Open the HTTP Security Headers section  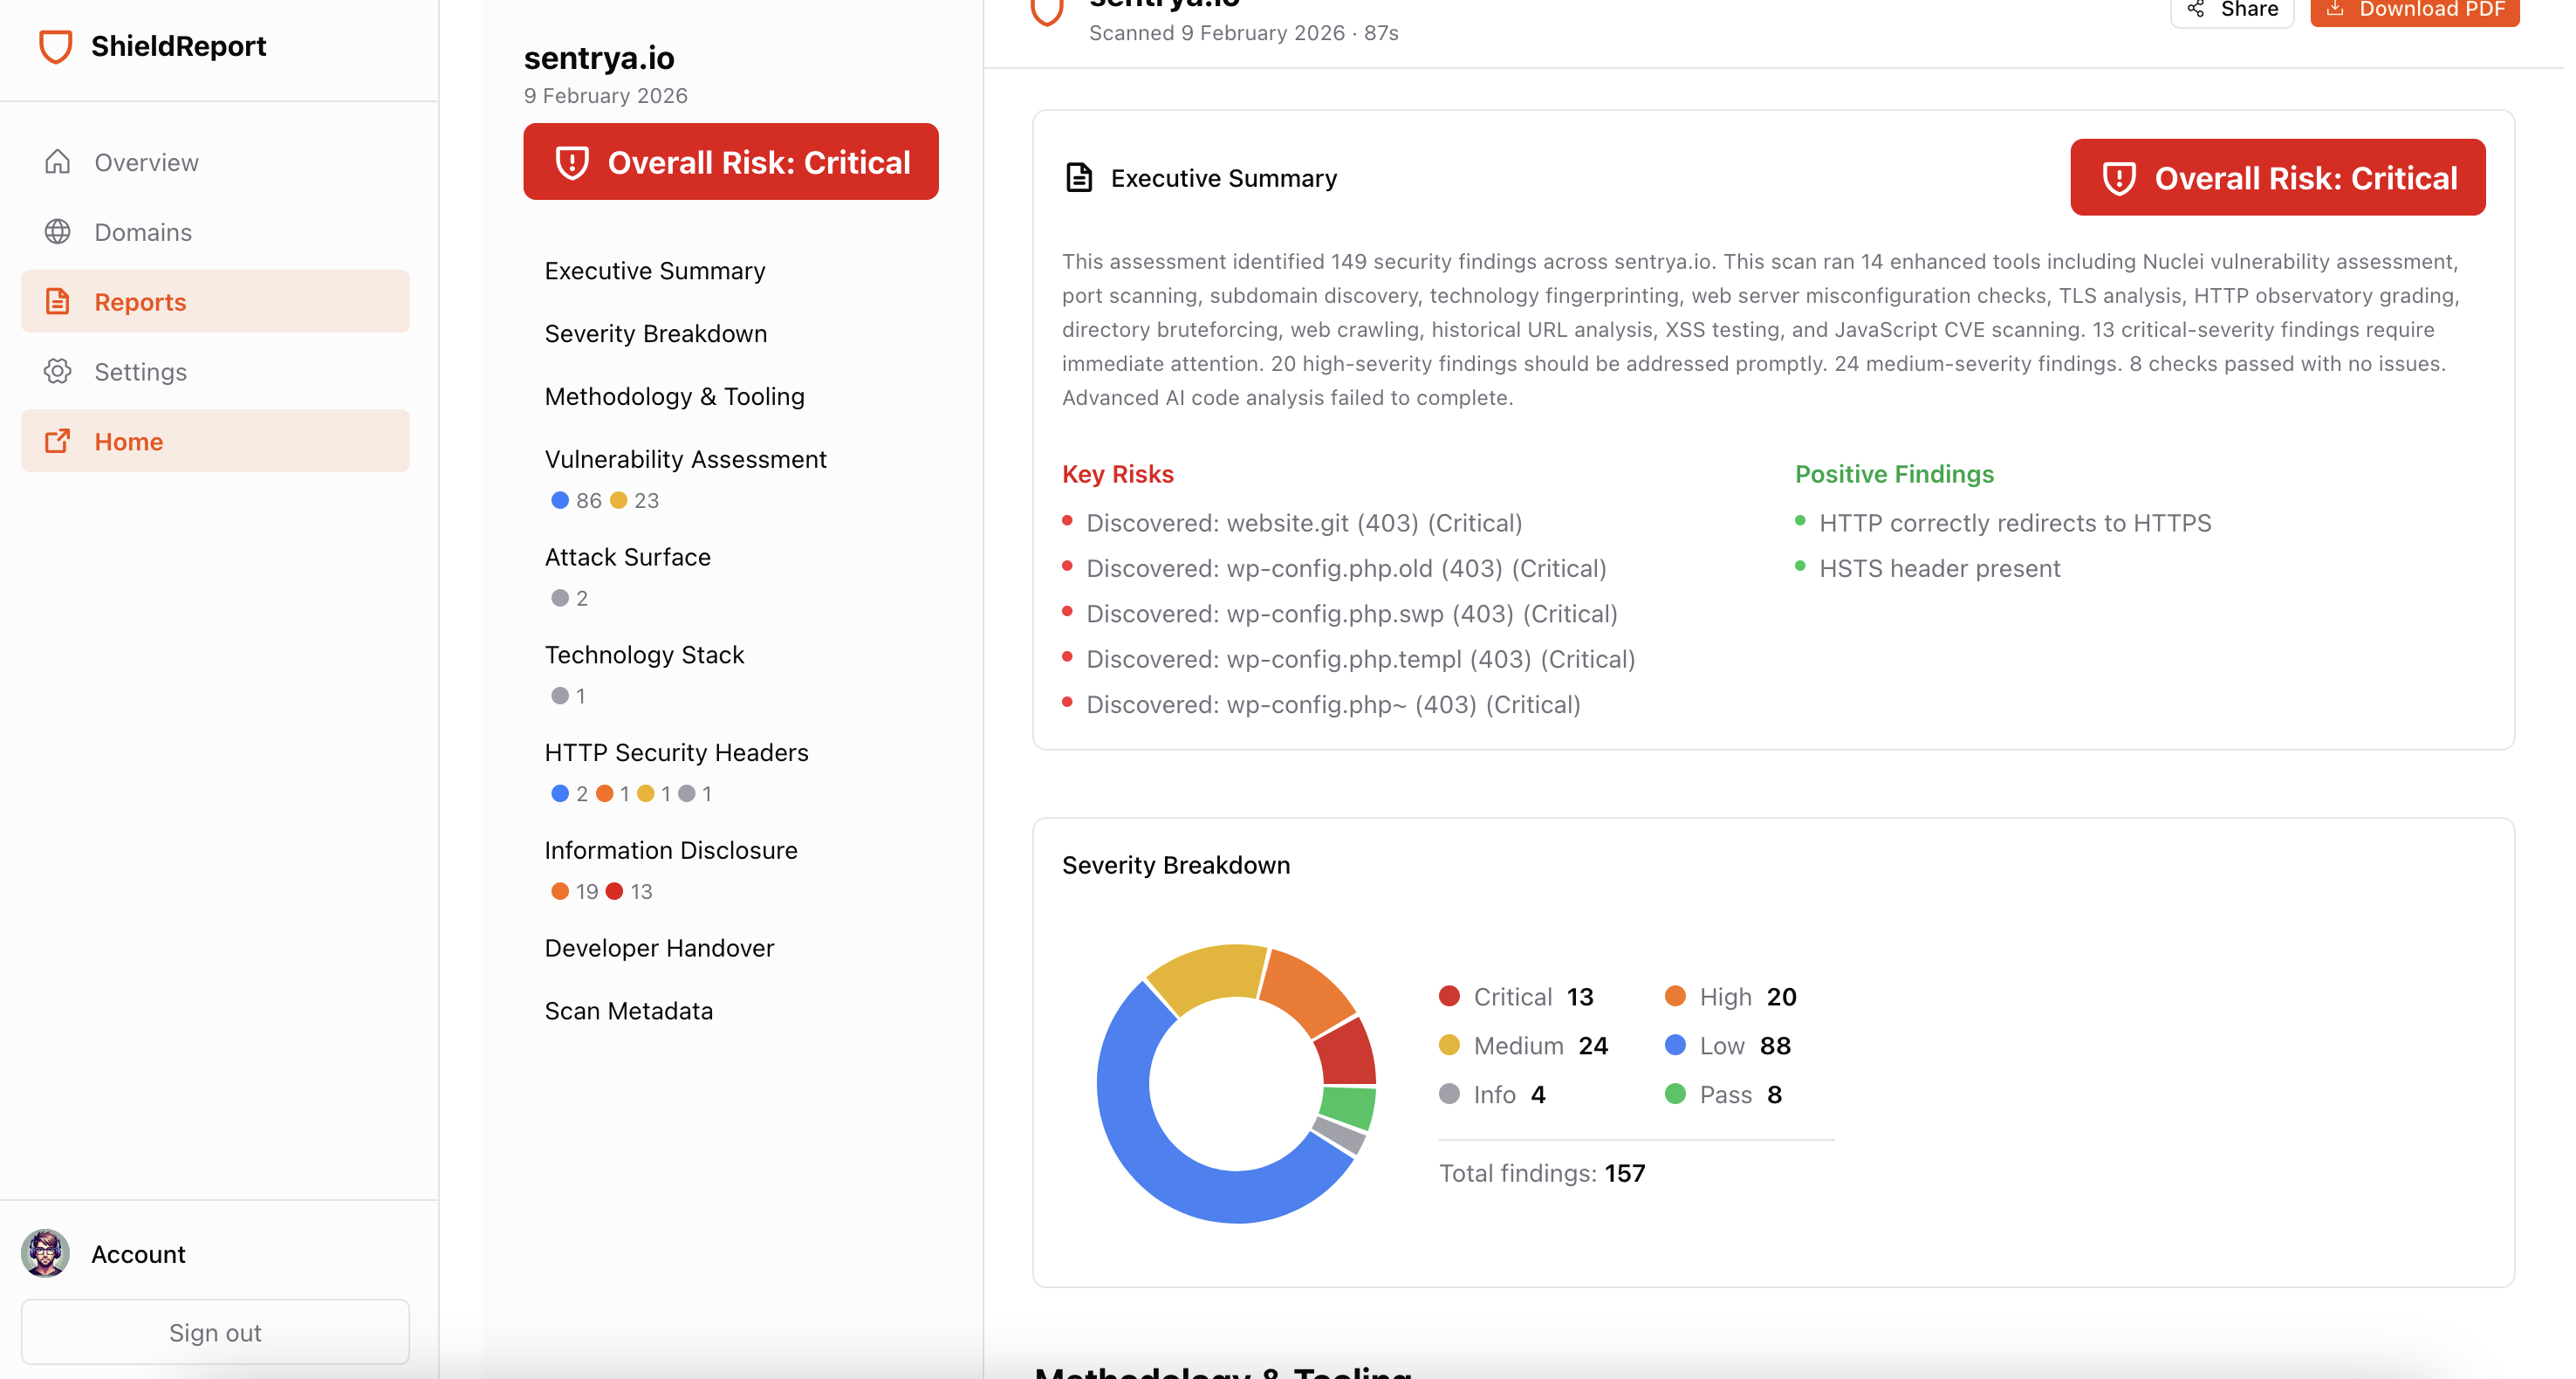click(x=676, y=752)
